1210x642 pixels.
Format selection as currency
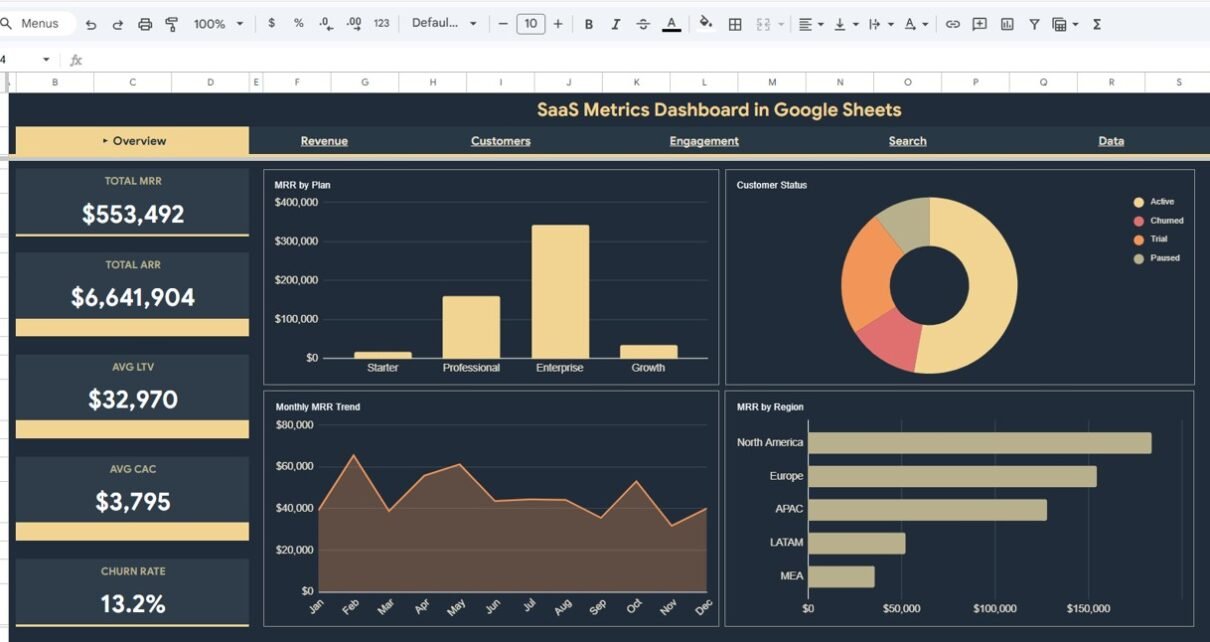point(271,24)
